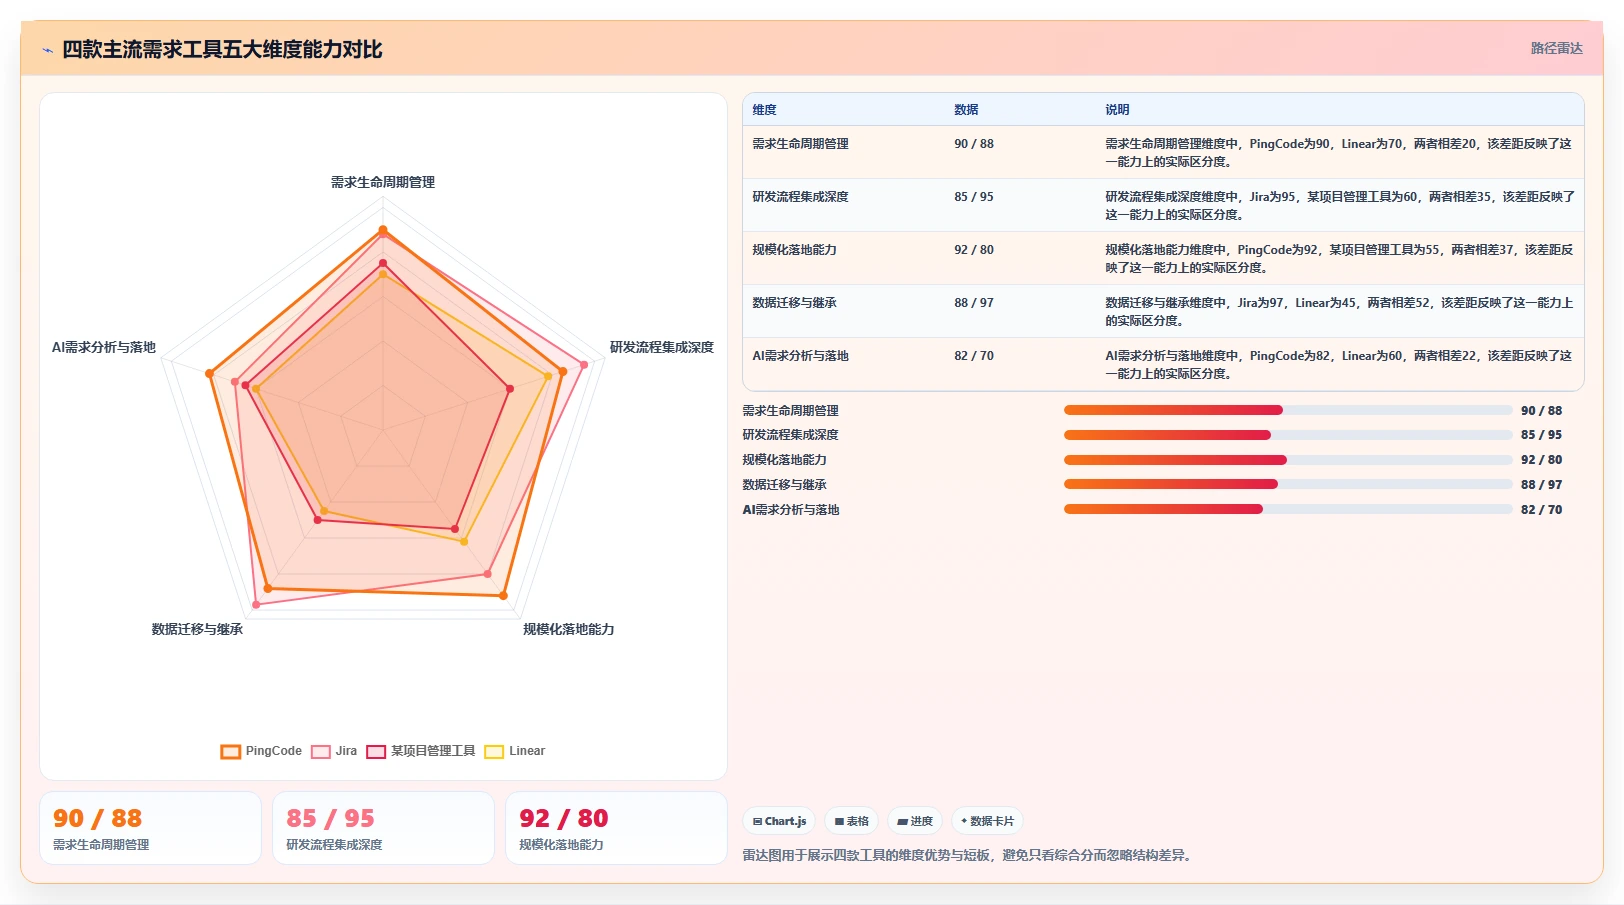
Task: Click the 数据迁移与继承 radar axis label
Action: click(x=197, y=629)
